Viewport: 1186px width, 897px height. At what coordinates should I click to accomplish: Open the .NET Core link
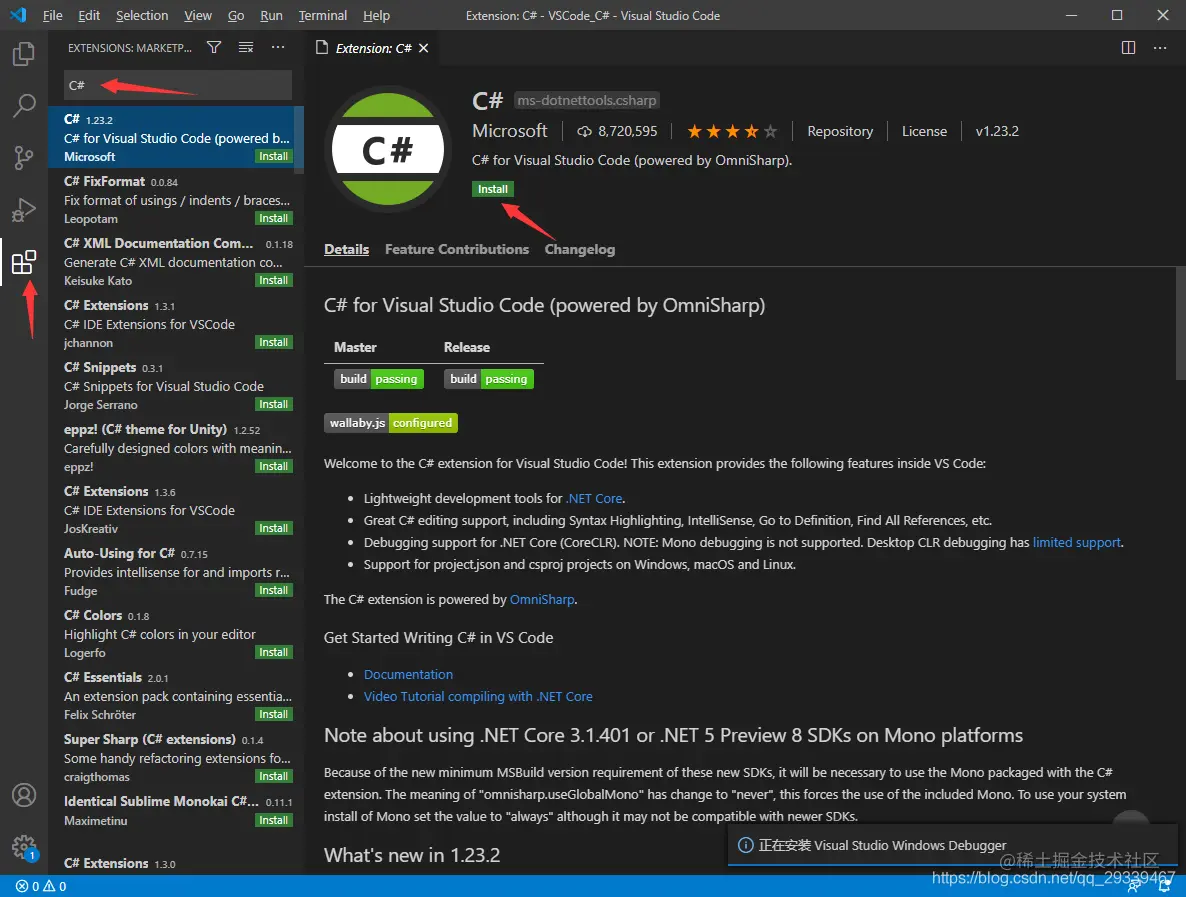[595, 498]
